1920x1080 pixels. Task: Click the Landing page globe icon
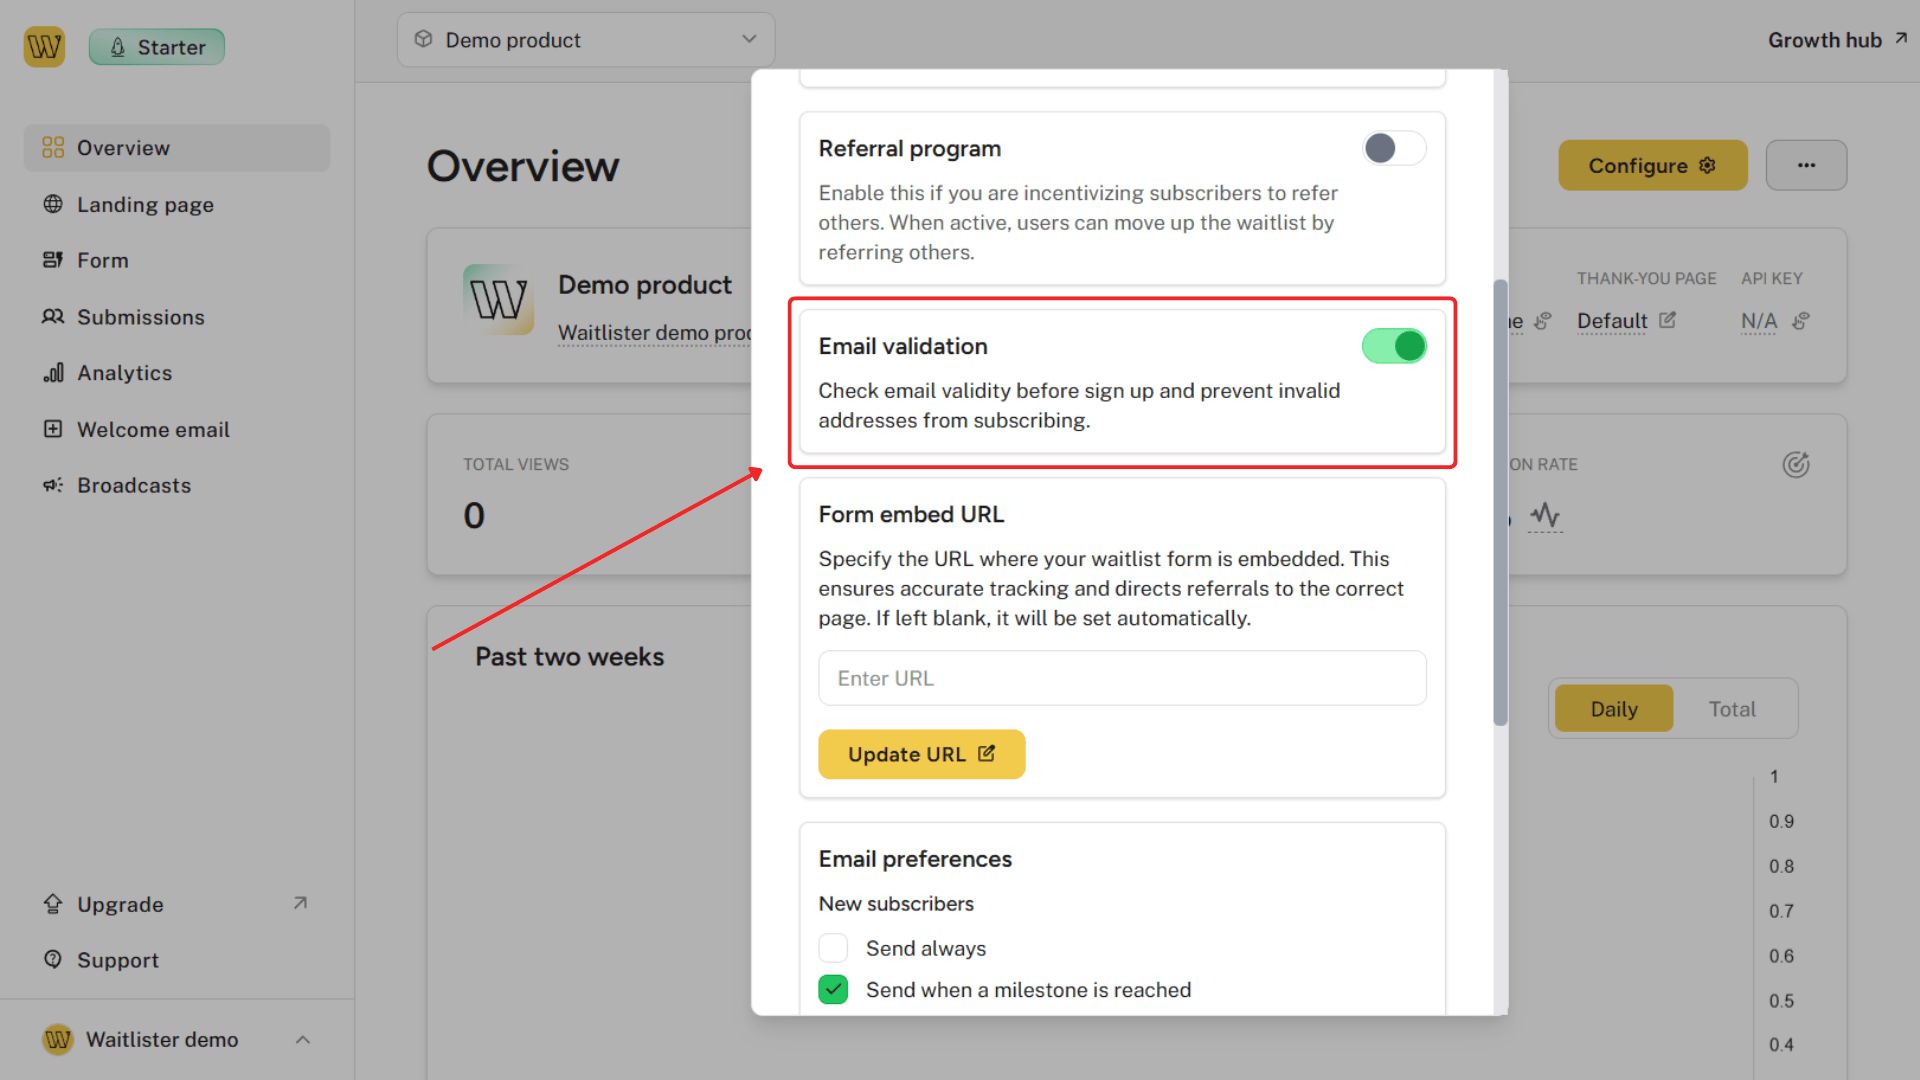point(53,204)
